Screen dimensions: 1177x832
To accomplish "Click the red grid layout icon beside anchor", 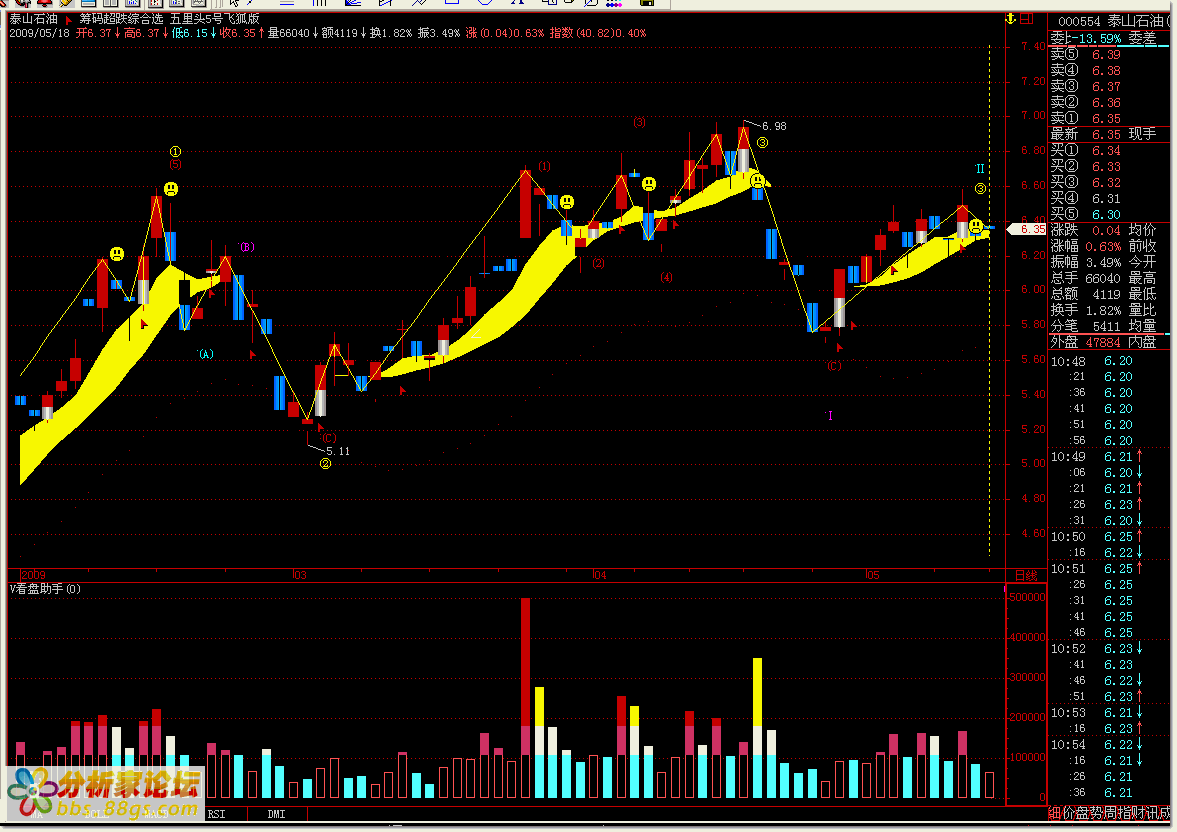I will point(1027,19).
